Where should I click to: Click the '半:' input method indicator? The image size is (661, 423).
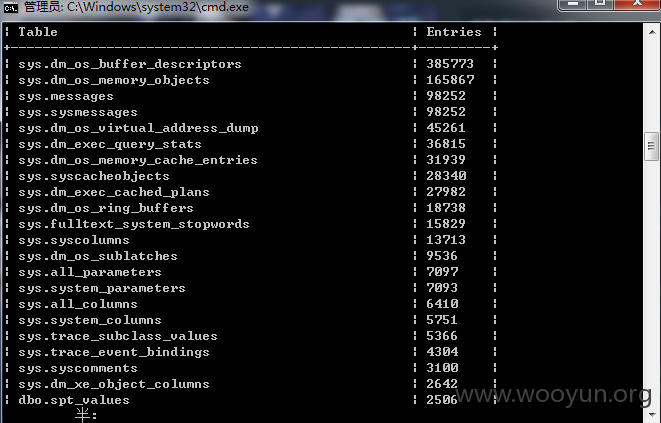86,416
